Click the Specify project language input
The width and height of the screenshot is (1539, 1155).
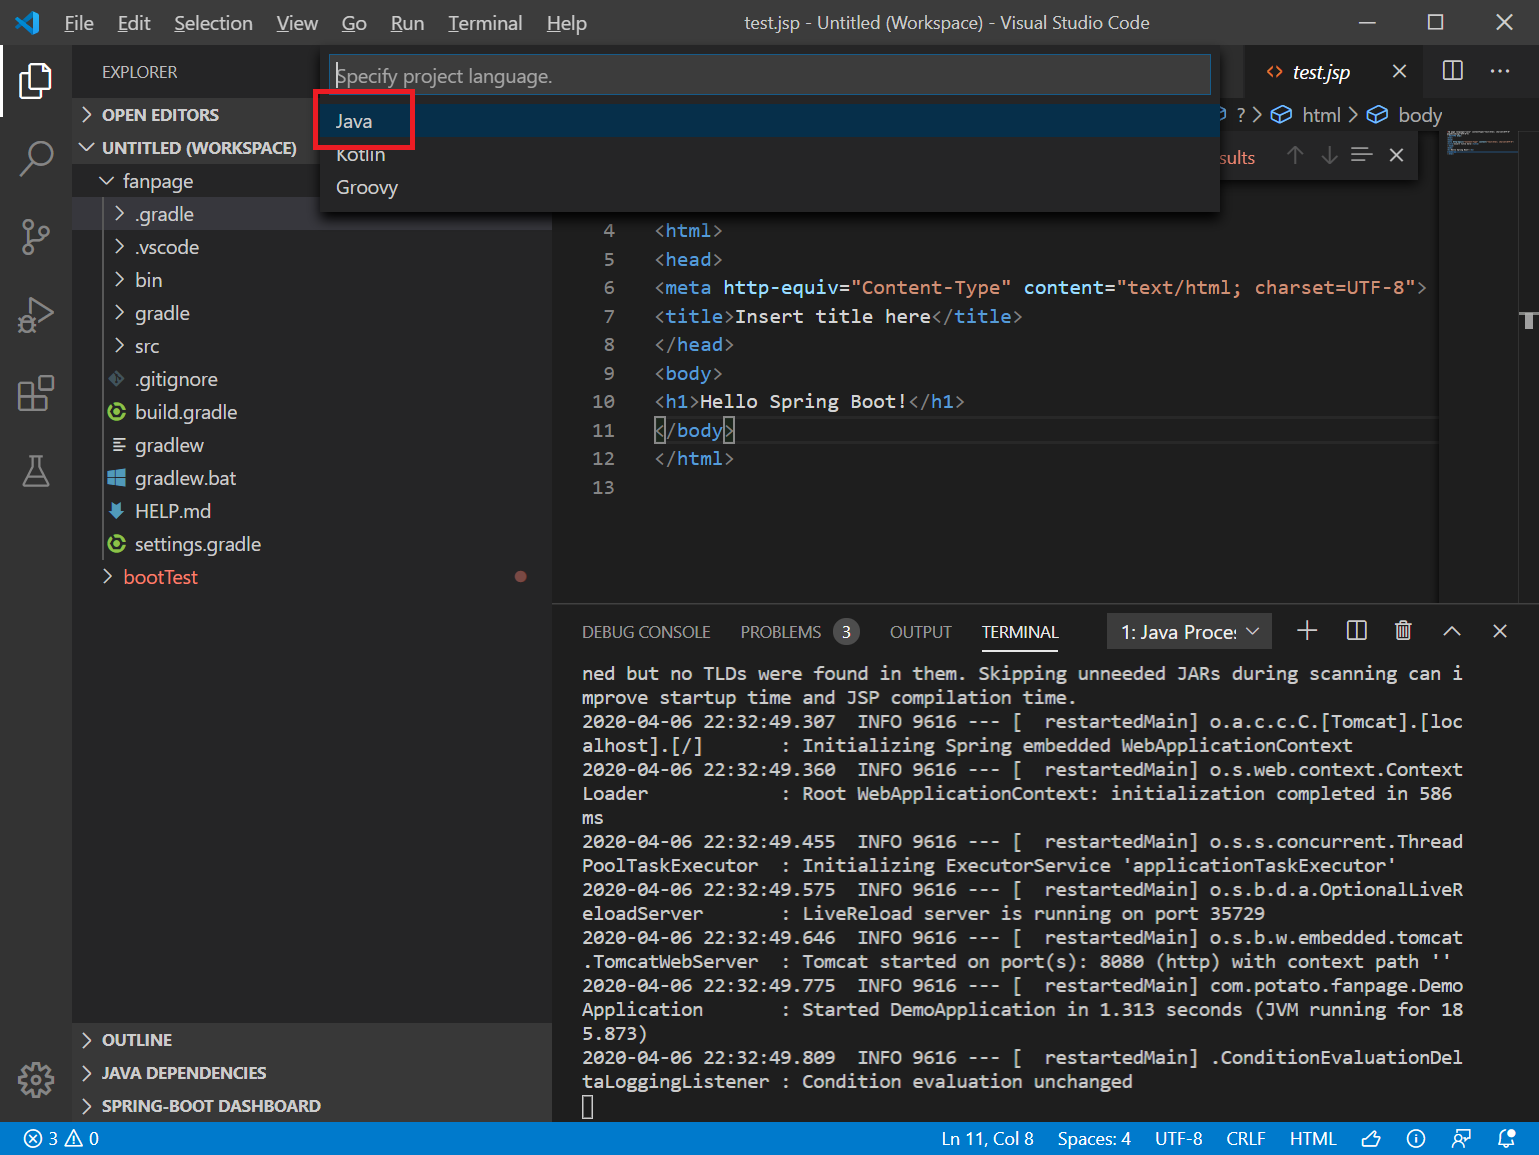tap(769, 75)
